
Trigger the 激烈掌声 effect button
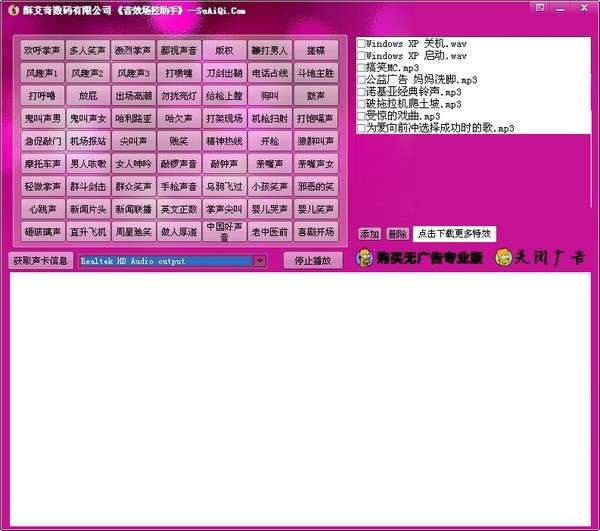133,50
